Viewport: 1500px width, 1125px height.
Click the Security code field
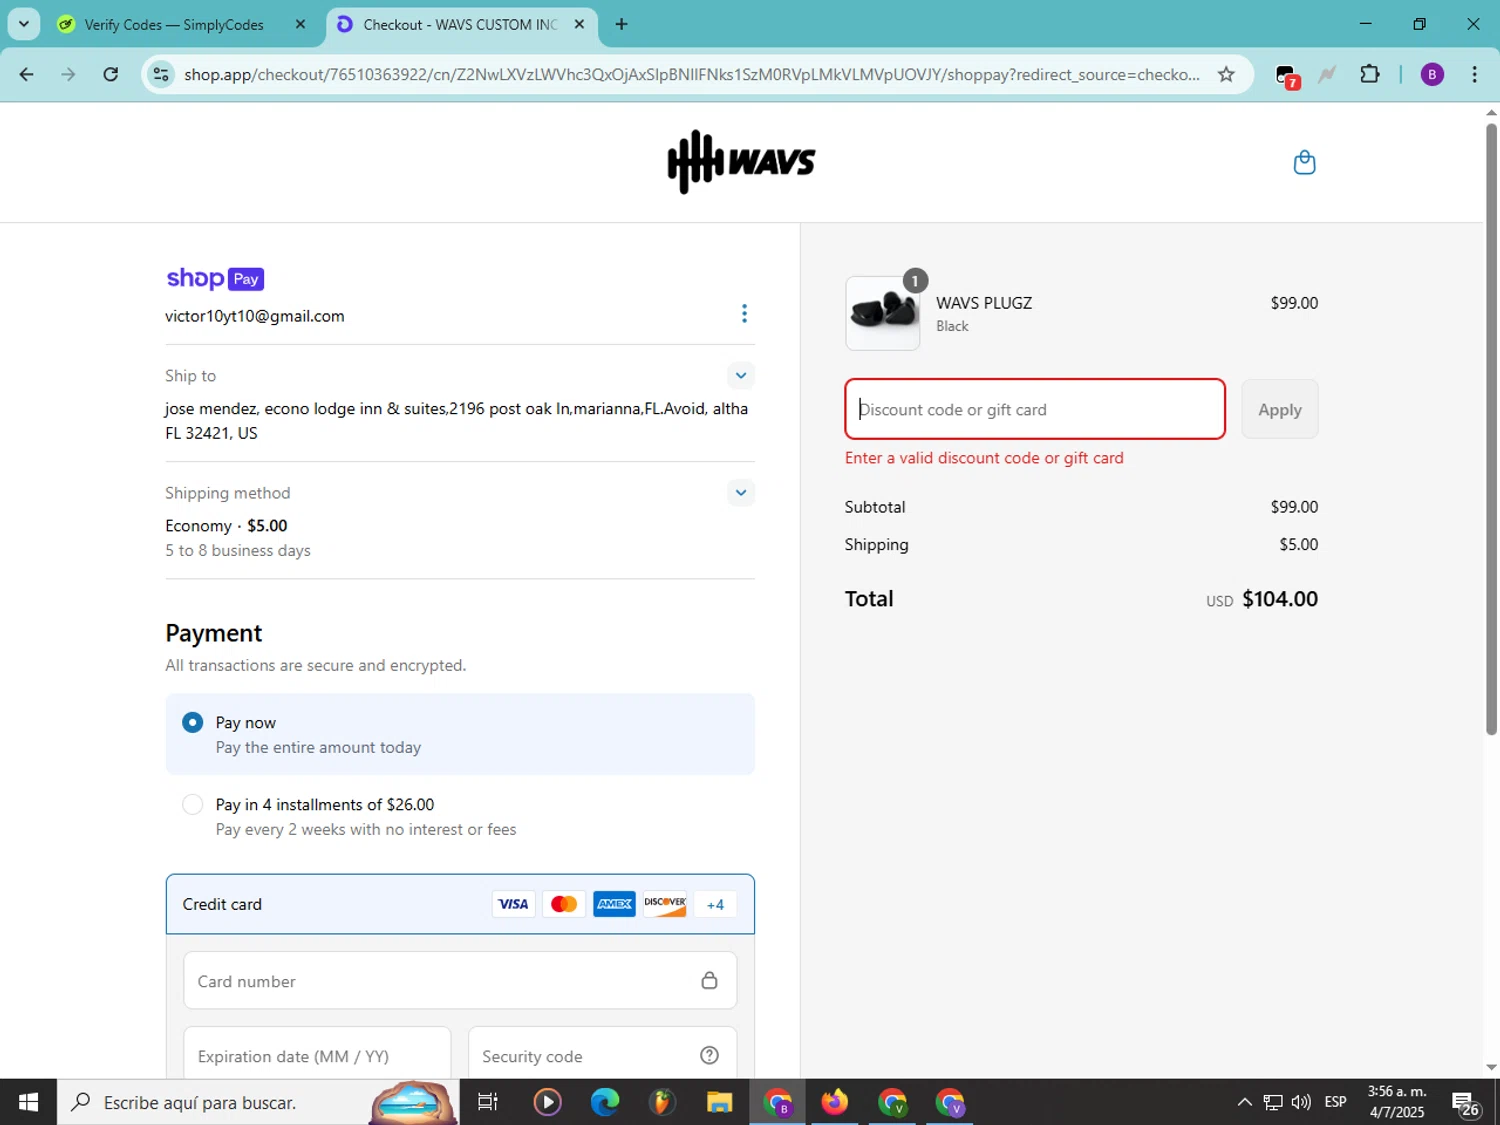pyautogui.click(x=603, y=1053)
